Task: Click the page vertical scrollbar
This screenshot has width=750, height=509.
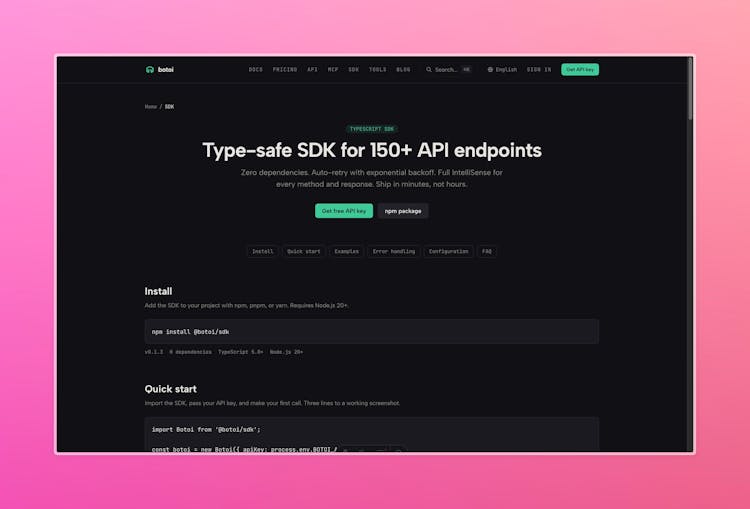Action: point(690,90)
